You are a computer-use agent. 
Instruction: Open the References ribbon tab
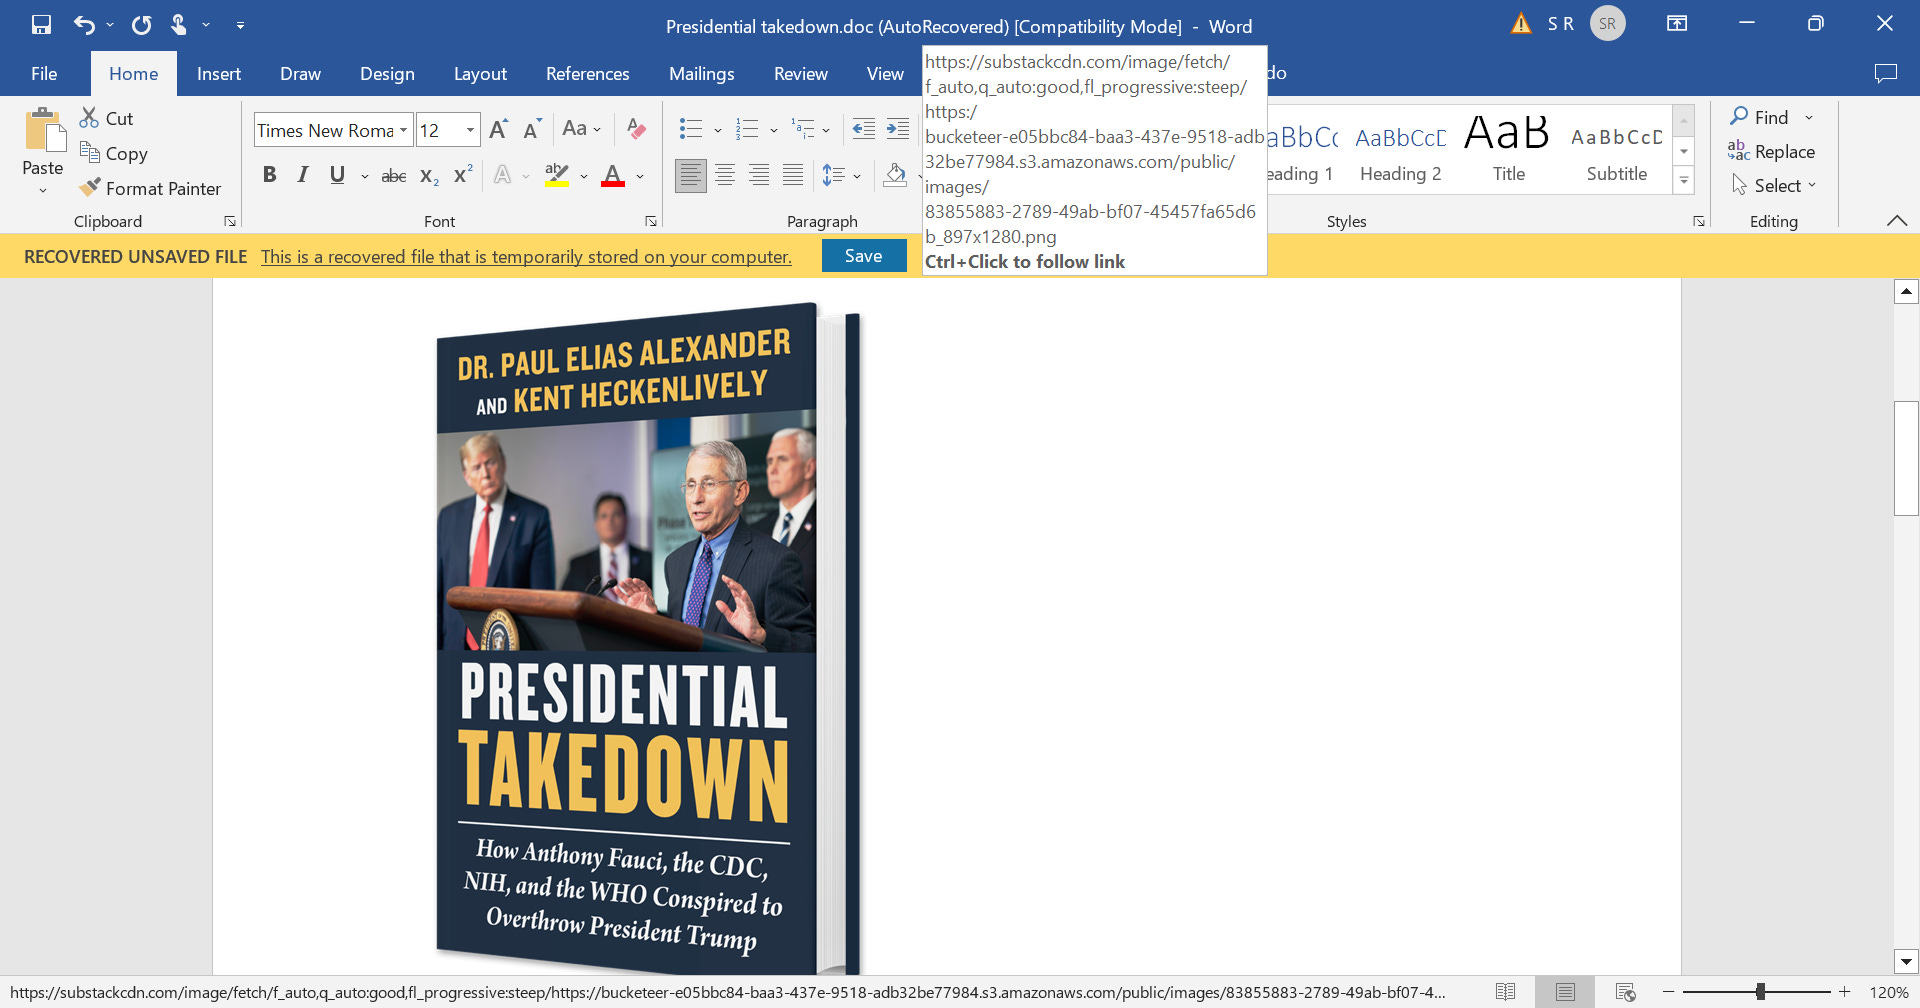[x=587, y=73]
